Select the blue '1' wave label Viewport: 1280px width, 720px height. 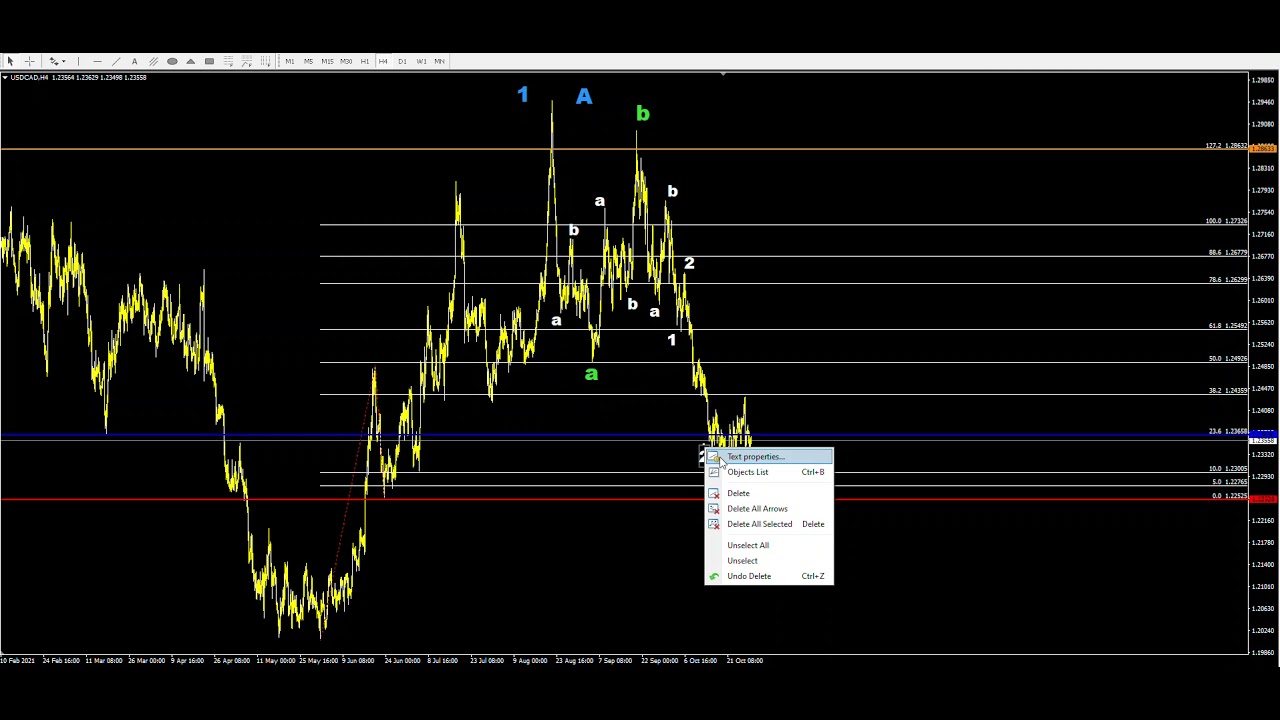click(522, 95)
